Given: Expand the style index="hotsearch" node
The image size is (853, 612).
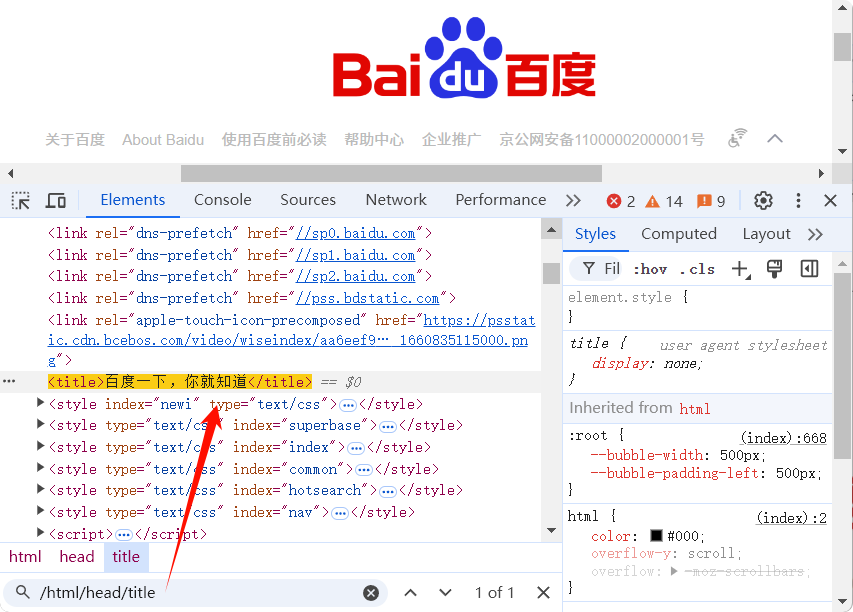Looking at the screenshot, I should click(40, 489).
